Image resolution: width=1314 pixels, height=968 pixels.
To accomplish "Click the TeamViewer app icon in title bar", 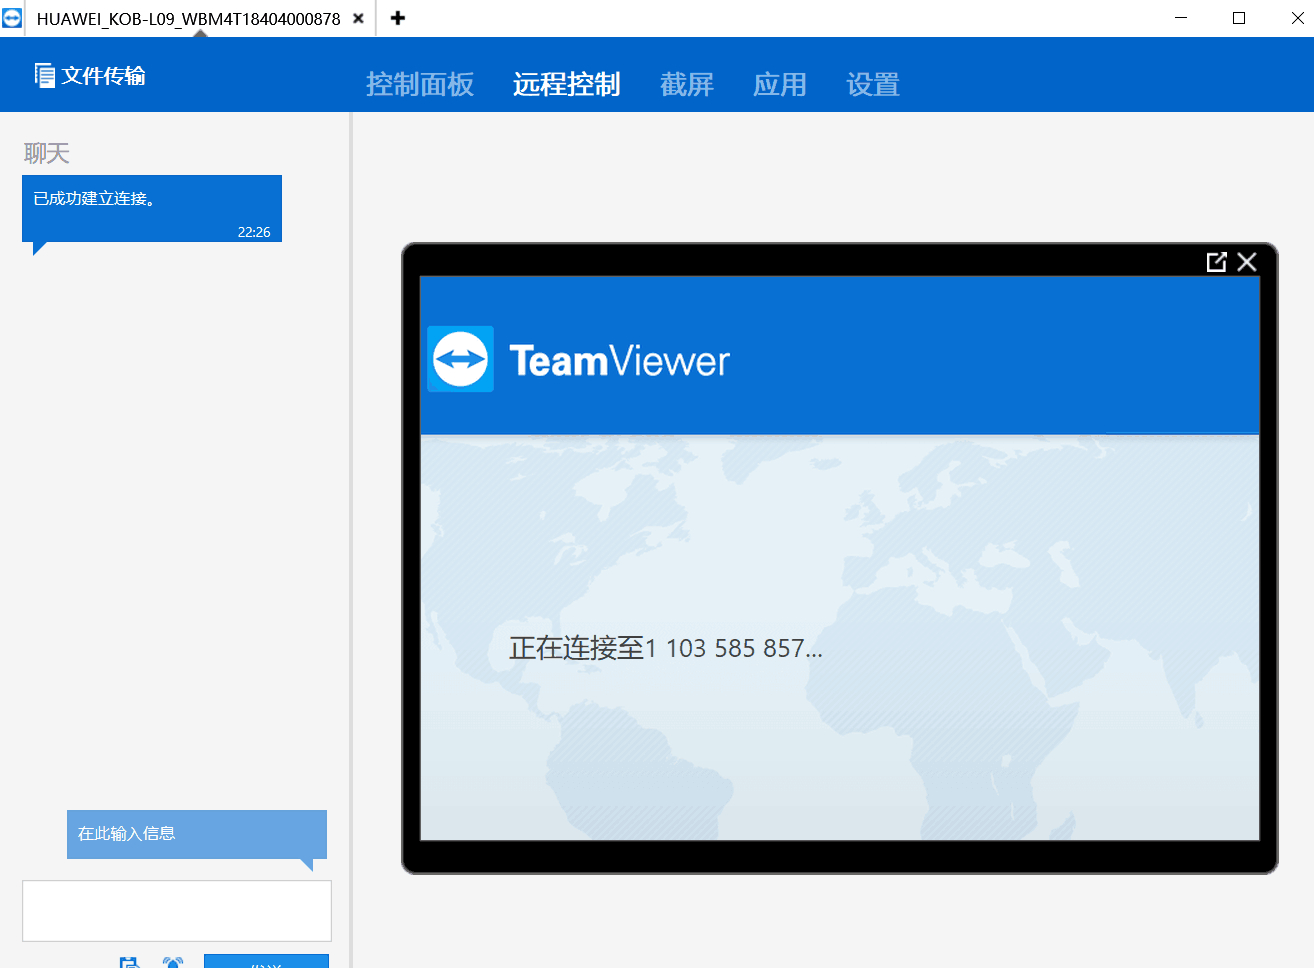I will point(12,18).
